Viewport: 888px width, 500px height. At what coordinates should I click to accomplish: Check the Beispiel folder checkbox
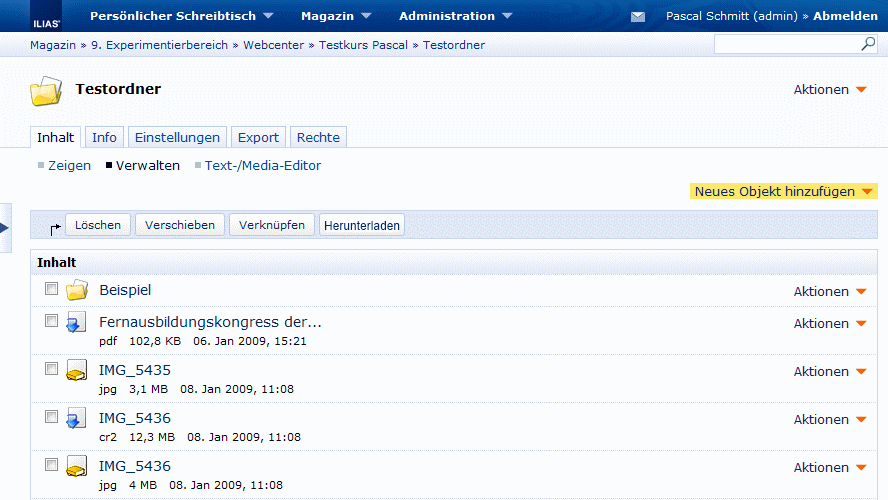51,289
